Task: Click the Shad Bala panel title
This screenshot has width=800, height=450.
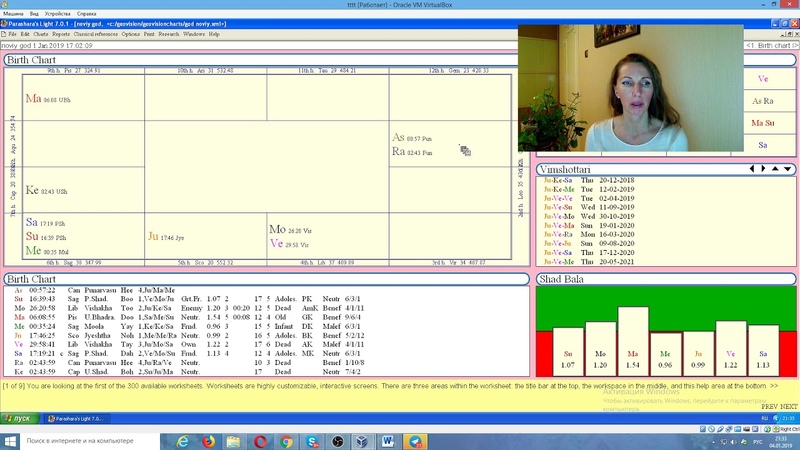Action: point(561,279)
